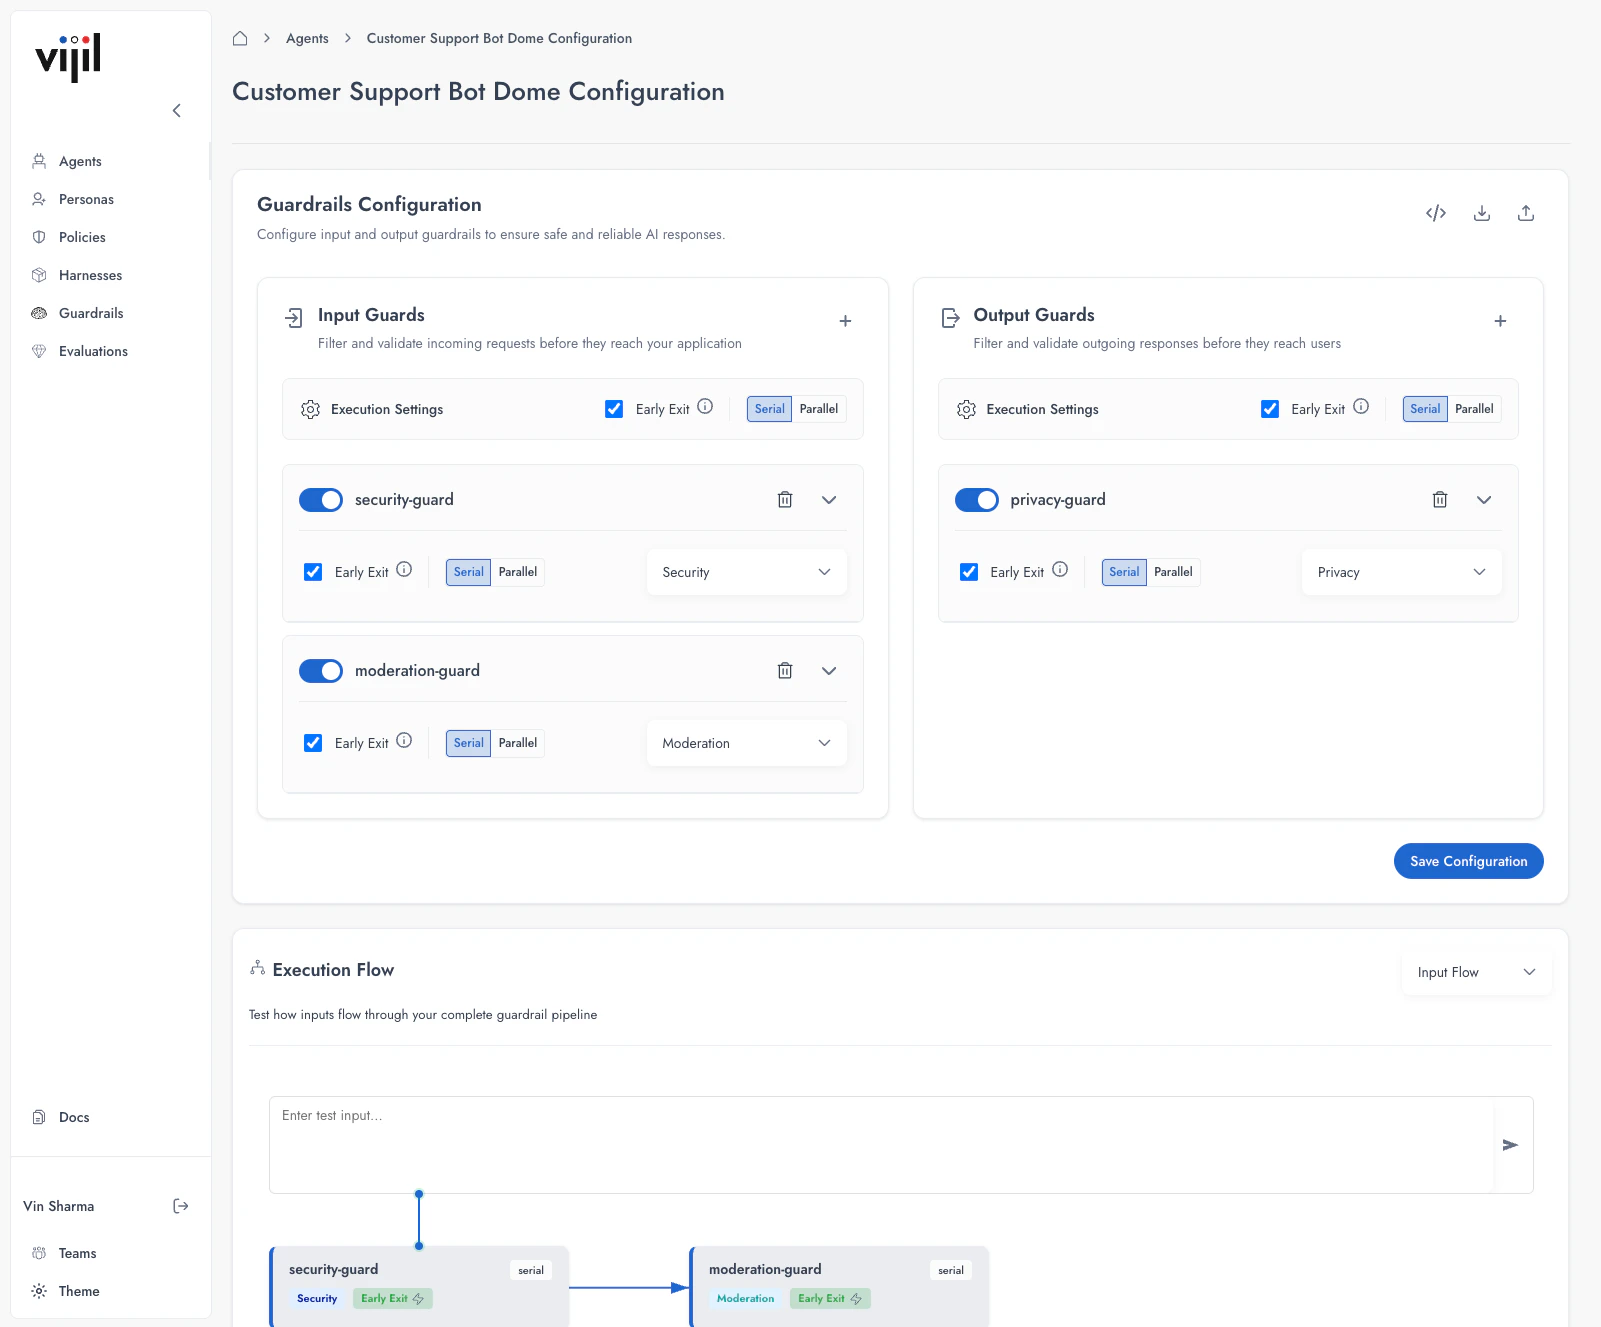Uncheck Early Exit for moderation-guard
Screen dimensions: 1601x1327
click(313, 743)
